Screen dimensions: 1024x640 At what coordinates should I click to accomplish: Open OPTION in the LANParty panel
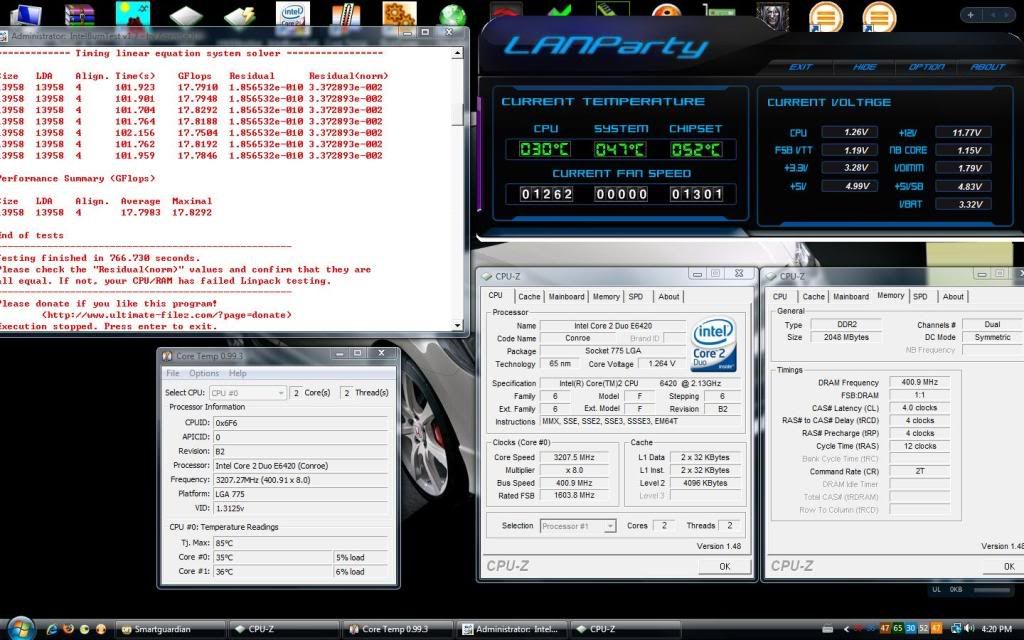coord(926,67)
